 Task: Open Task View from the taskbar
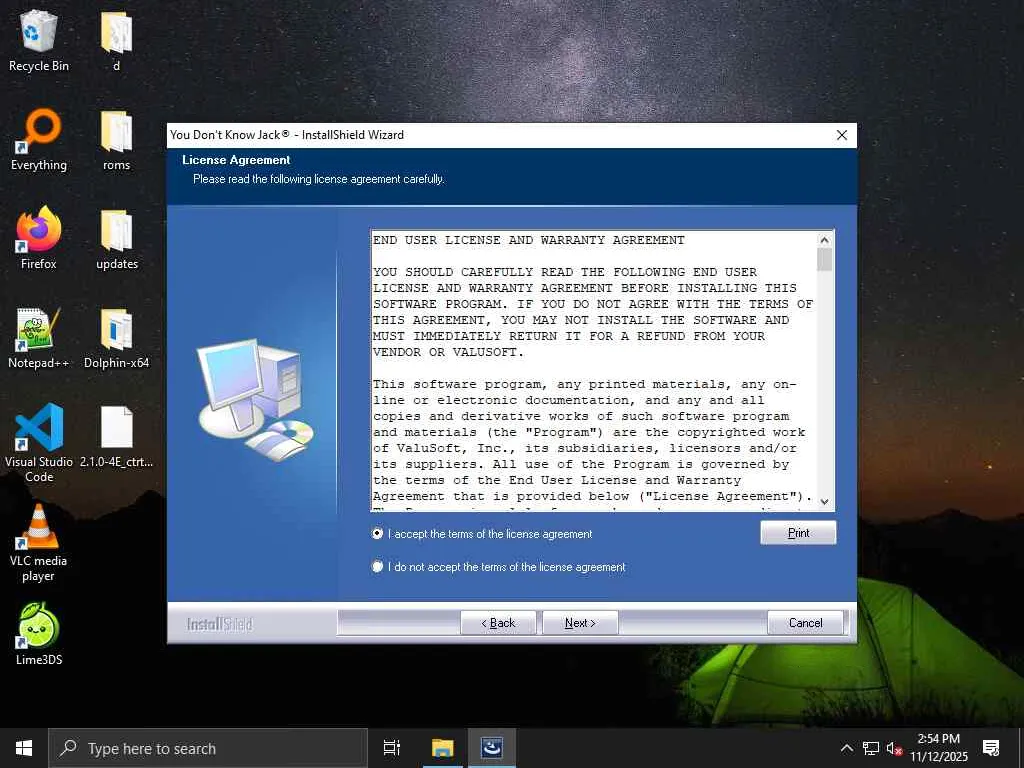pyautogui.click(x=391, y=748)
